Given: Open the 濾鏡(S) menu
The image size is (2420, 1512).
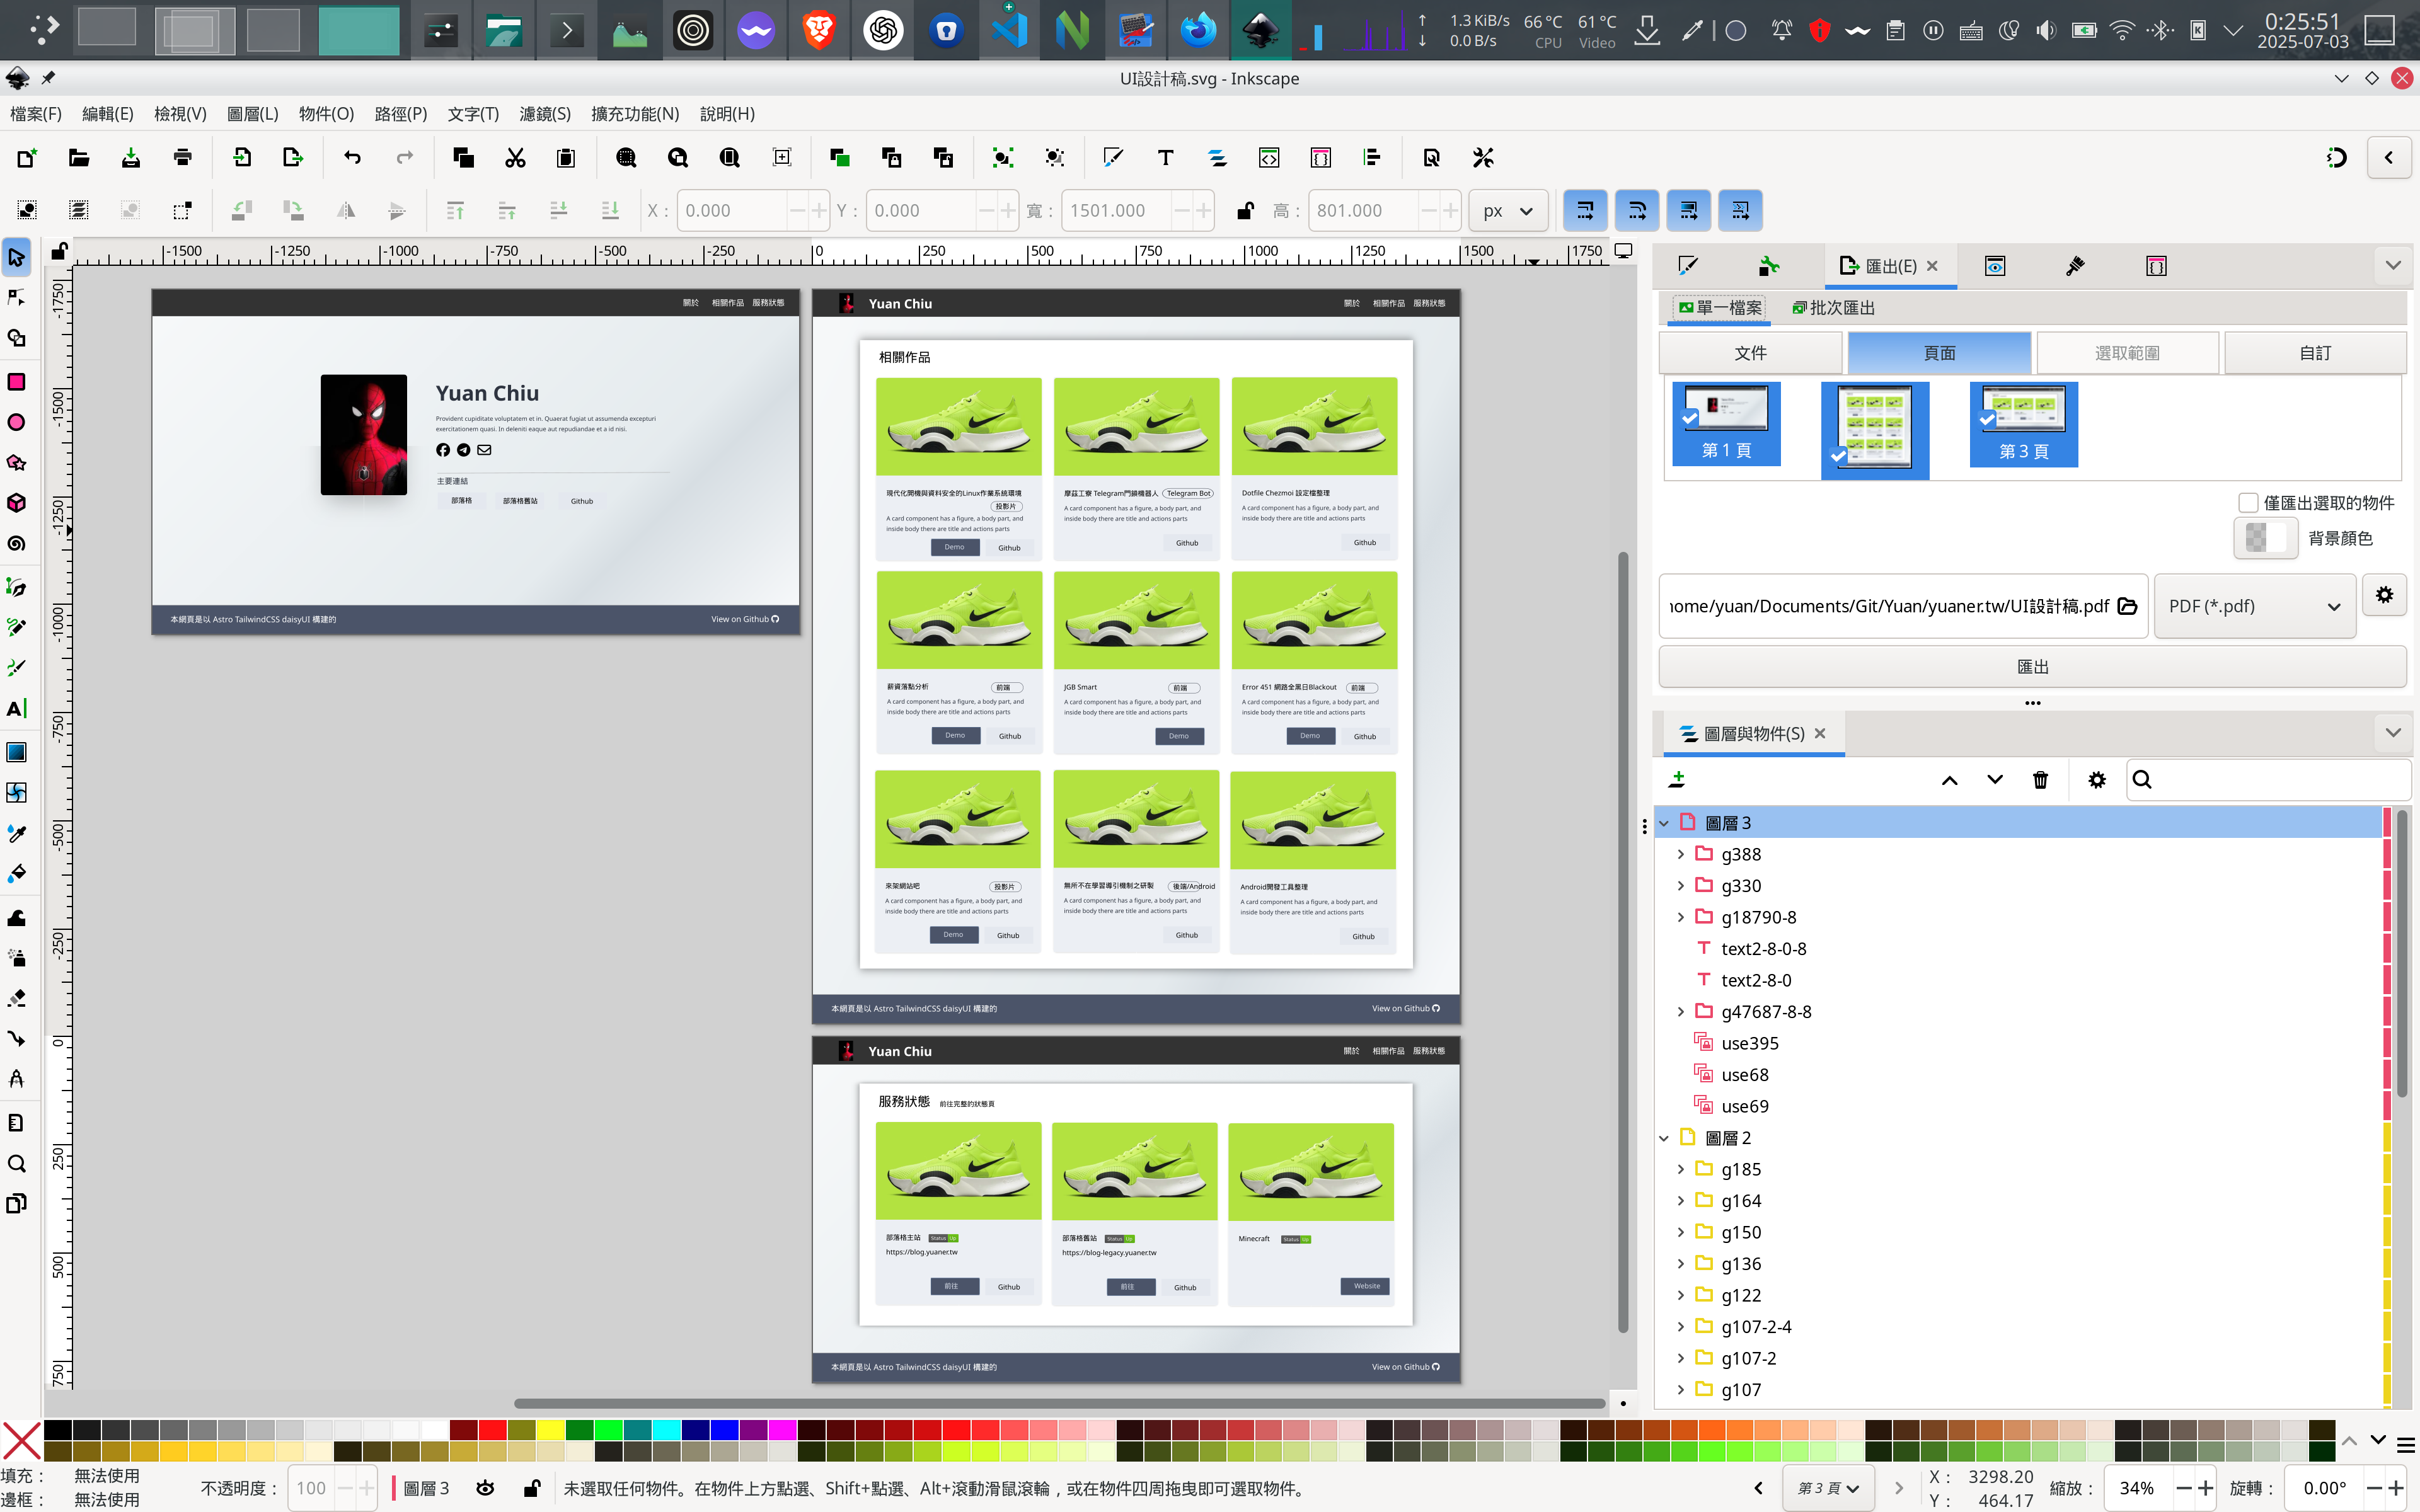Looking at the screenshot, I should [545, 114].
